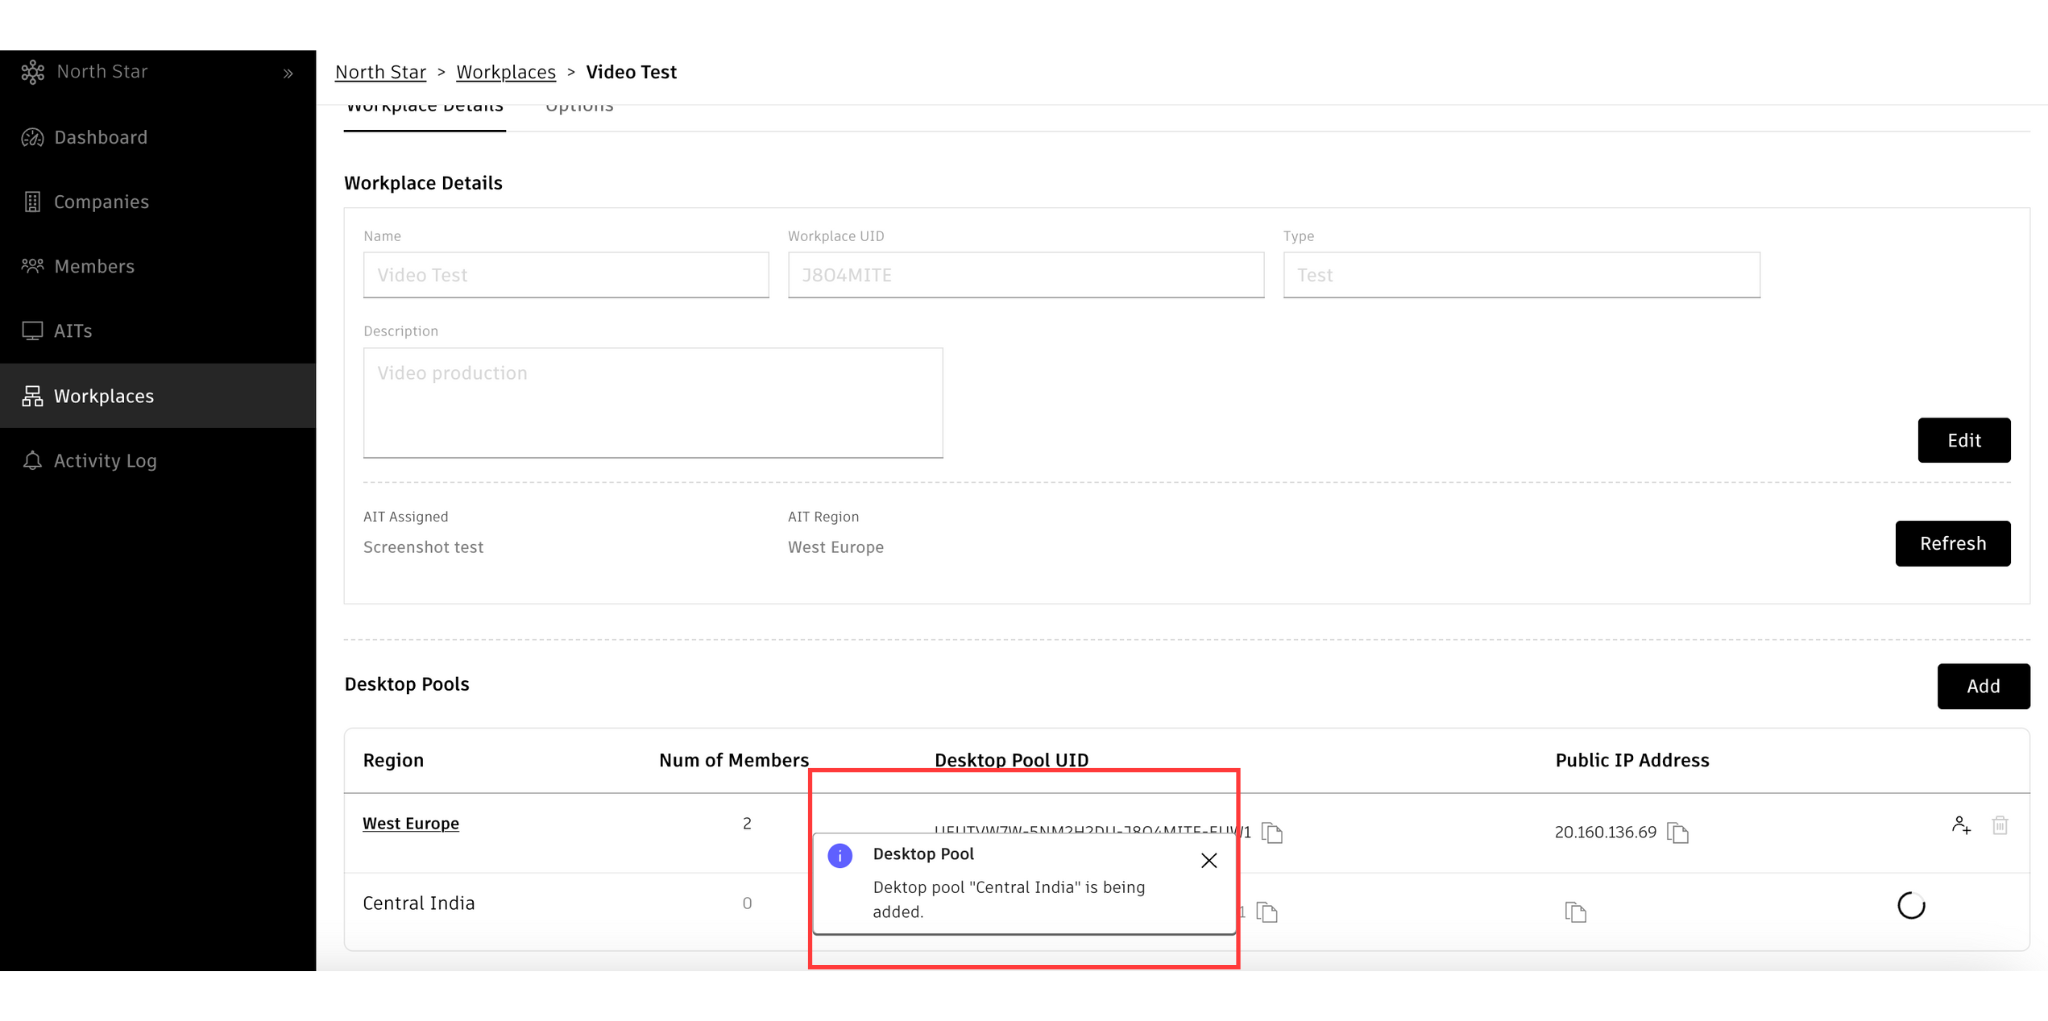Close the Desktop Pool notification
2048x1021 pixels.
(1209, 860)
